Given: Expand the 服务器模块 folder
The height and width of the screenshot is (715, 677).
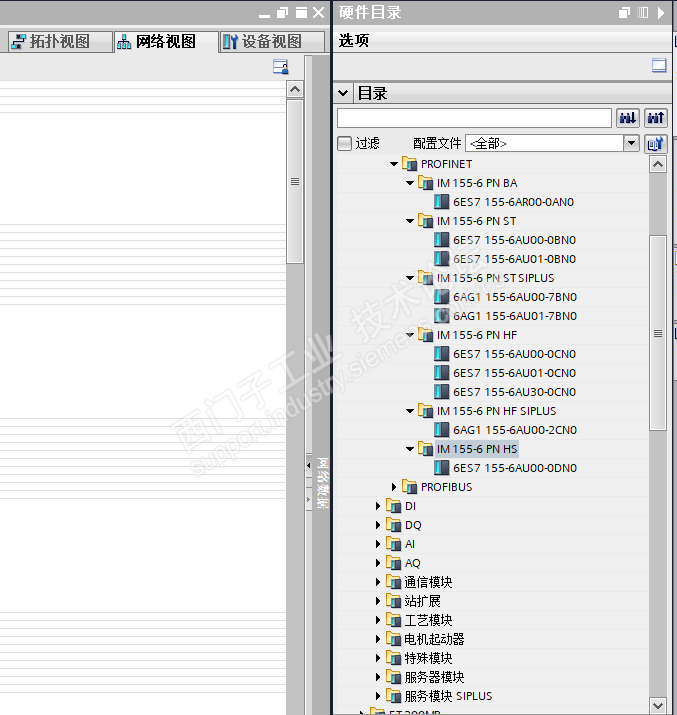Looking at the screenshot, I should [378, 677].
